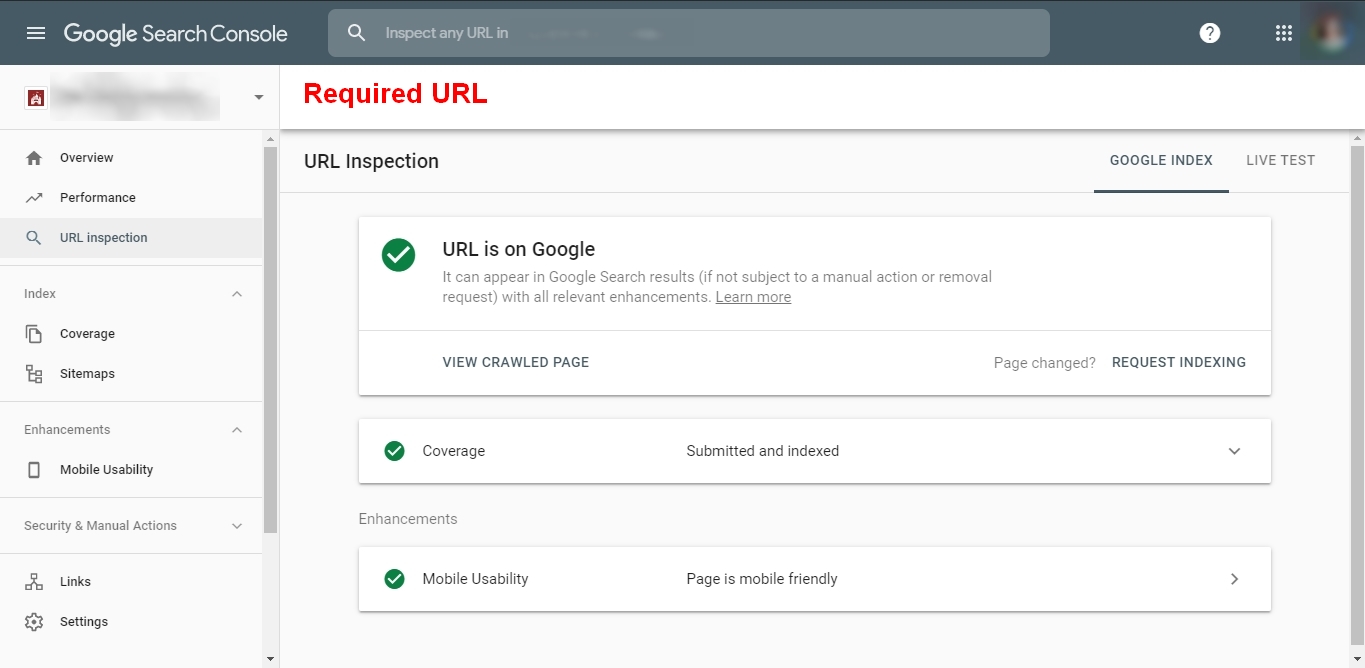Click the 'Page changed?' text

pyautogui.click(x=1045, y=363)
